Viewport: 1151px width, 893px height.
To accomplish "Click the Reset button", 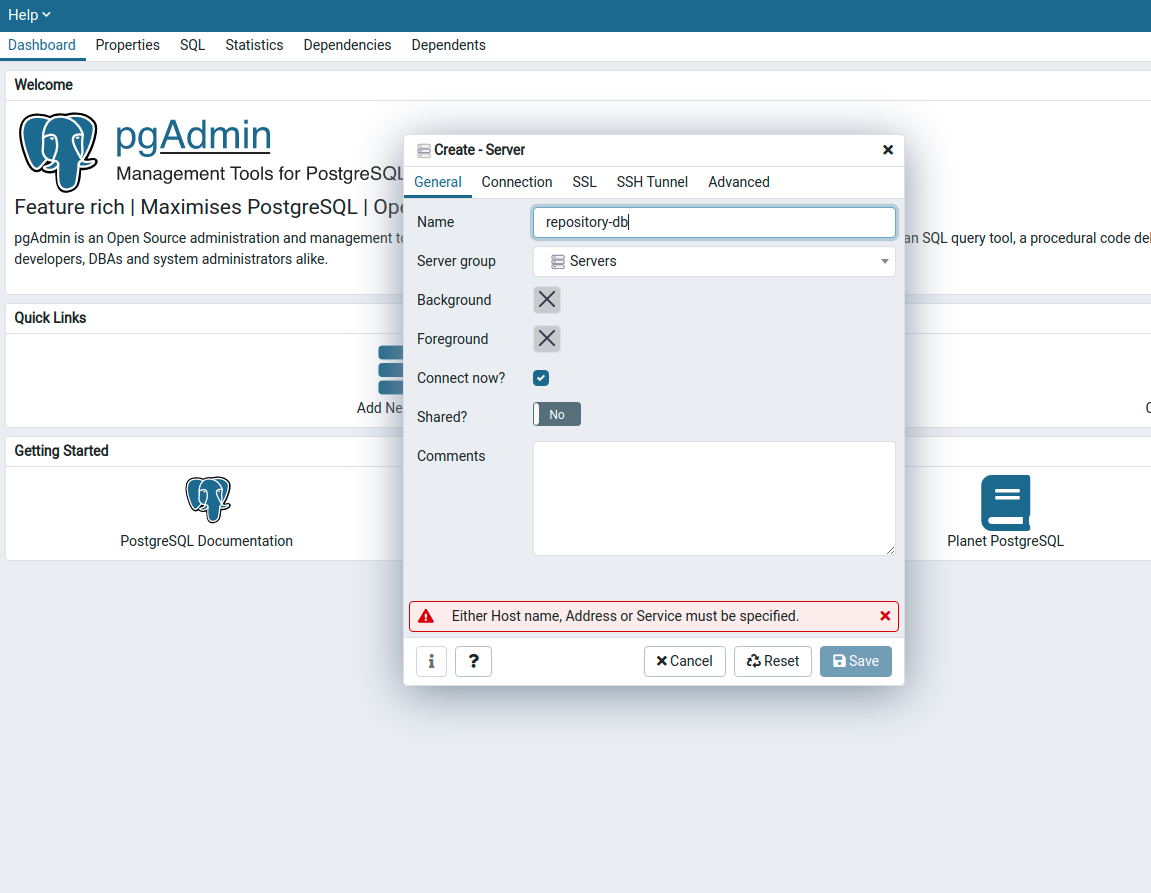I will (773, 661).
